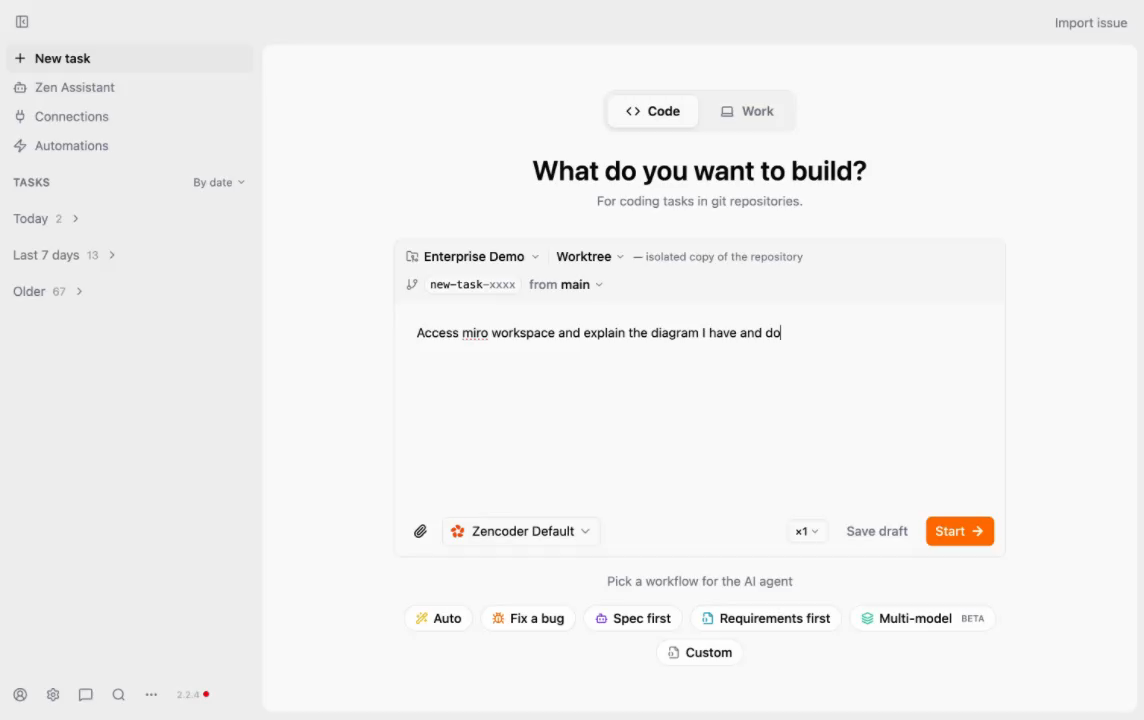Select New task in sidebar
This screenshot has width=1144, height=720.
(x=130, y=58)
